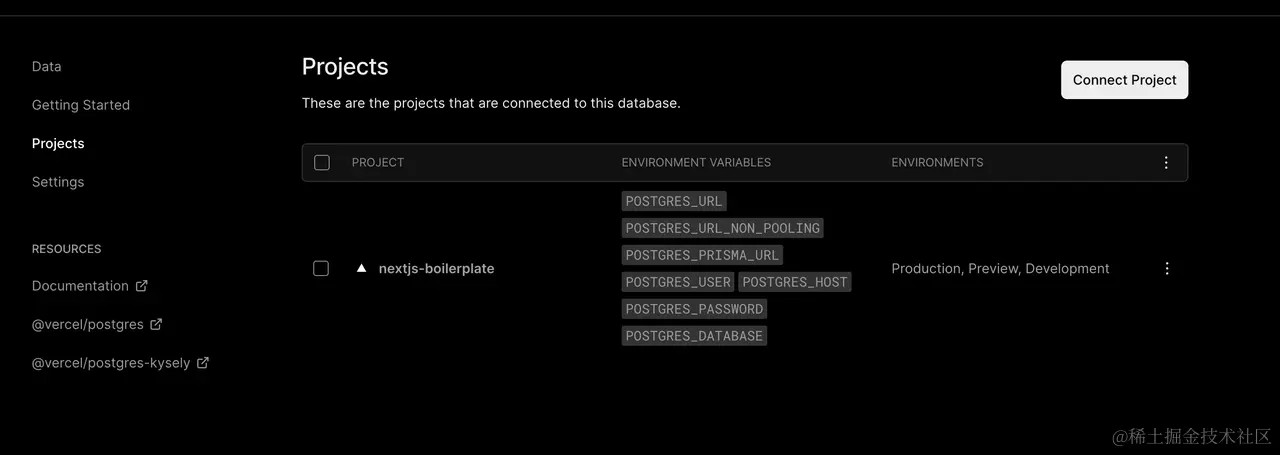Open the Documentation resource link

point(80,286)
